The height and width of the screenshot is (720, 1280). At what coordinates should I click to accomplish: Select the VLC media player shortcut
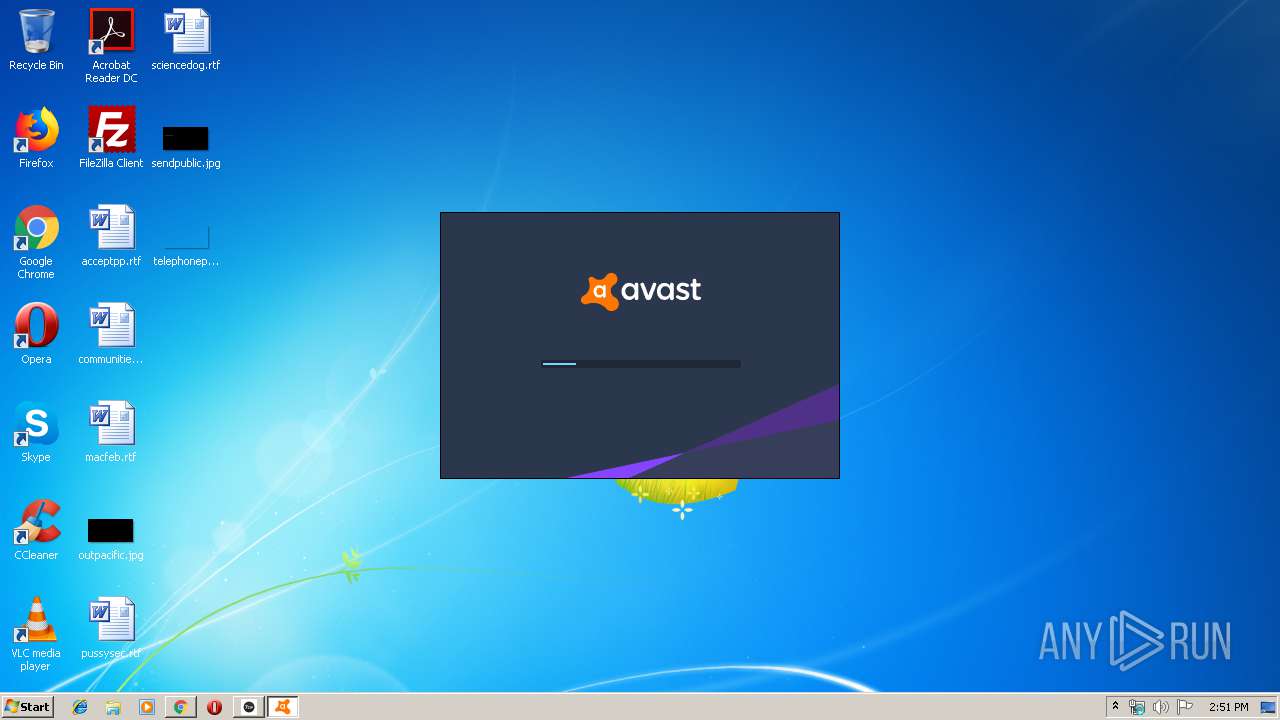point(36,635)
